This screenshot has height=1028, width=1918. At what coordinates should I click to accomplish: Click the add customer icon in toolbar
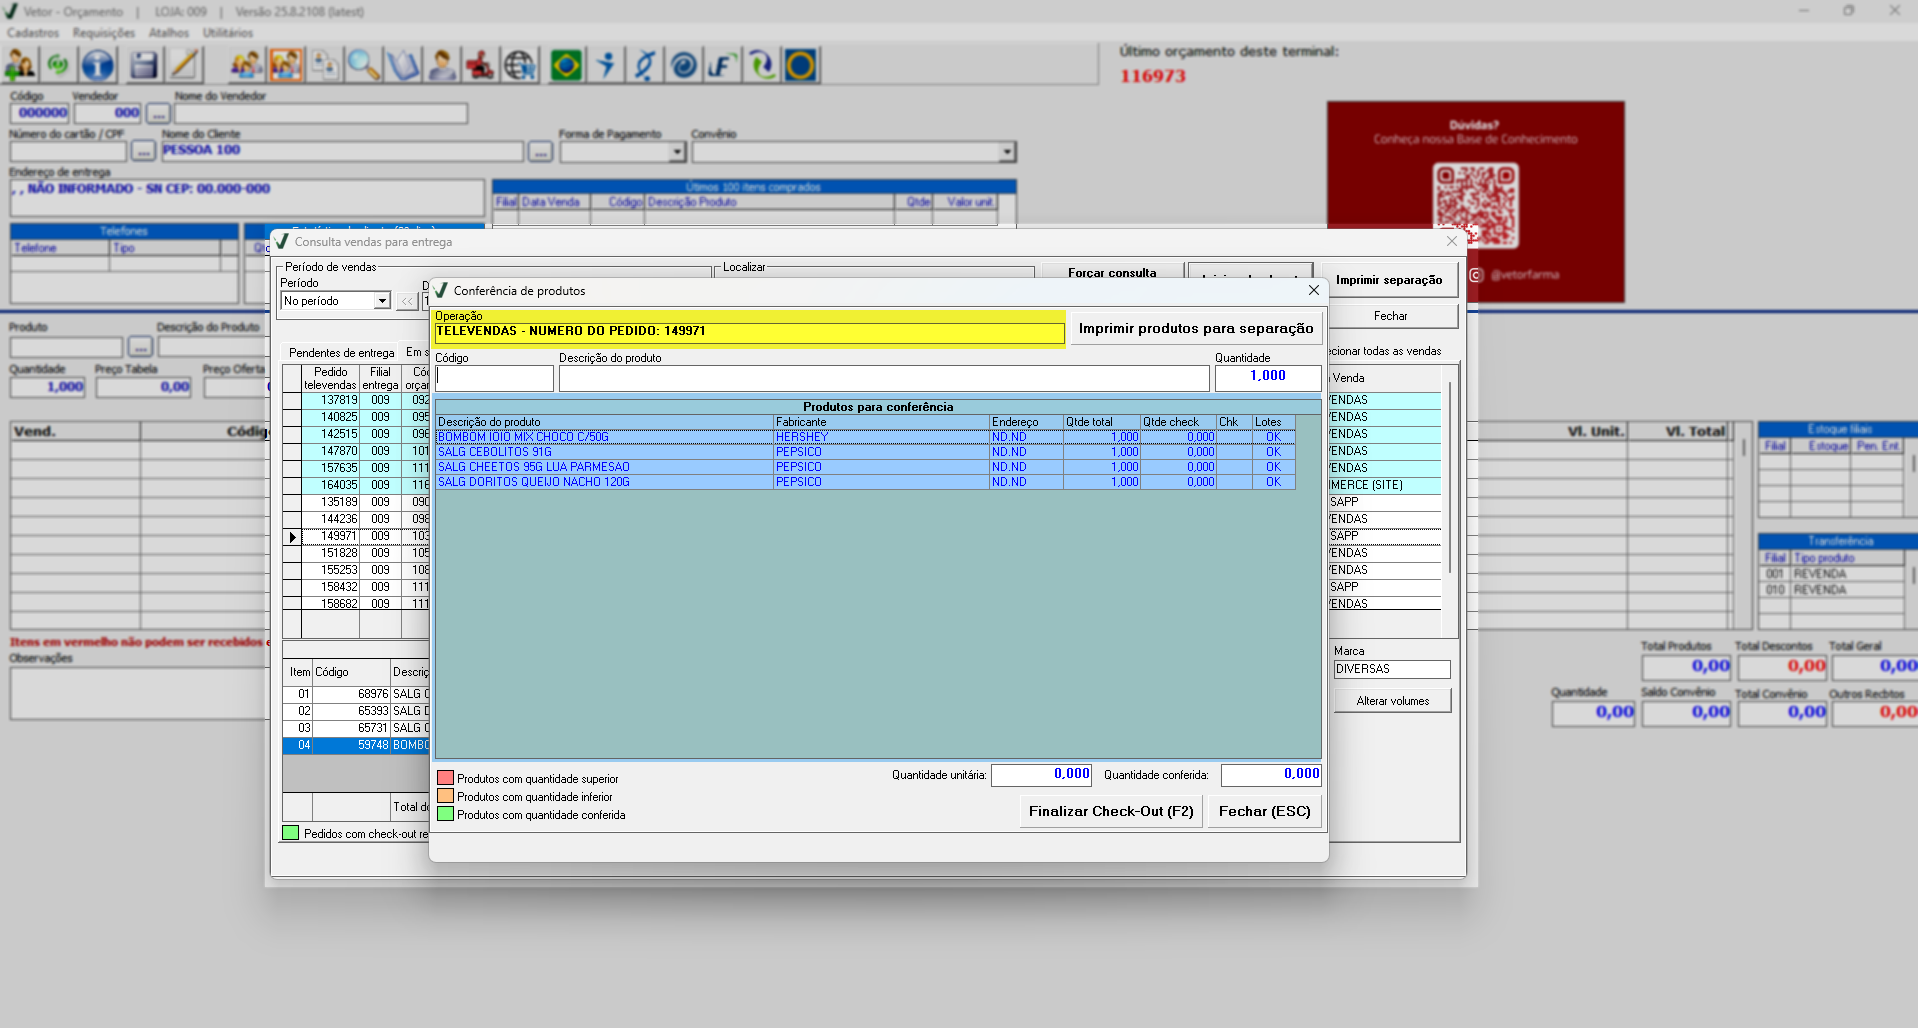tap(20, 66)
